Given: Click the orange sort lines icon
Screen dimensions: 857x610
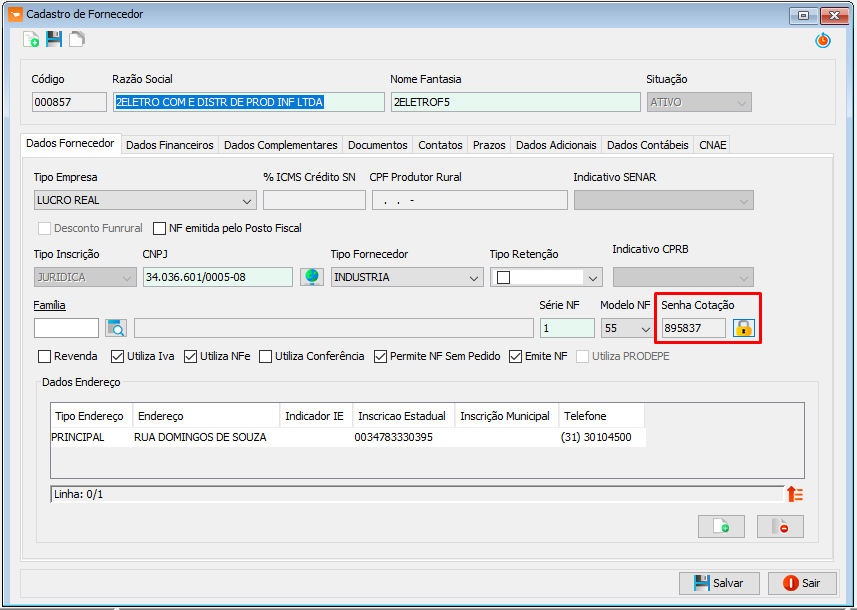Looking at the screenshot, I should pyautogui.click(x=795, y=494).
